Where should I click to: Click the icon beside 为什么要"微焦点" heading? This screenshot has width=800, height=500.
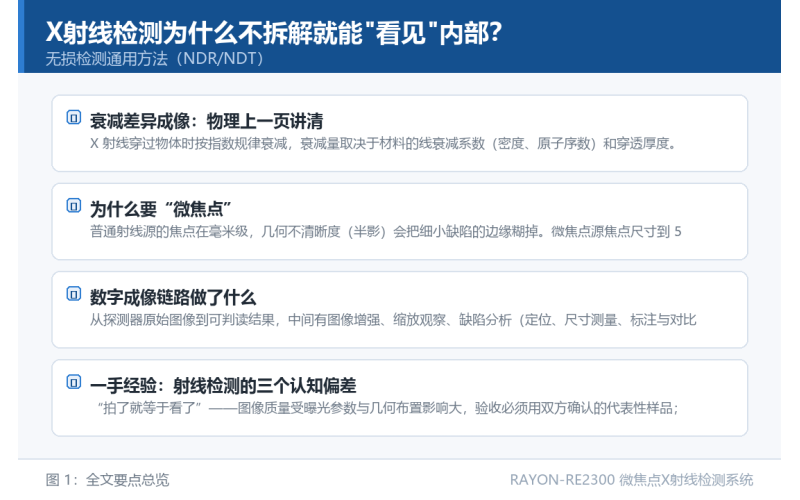click(x=73, y=206)
